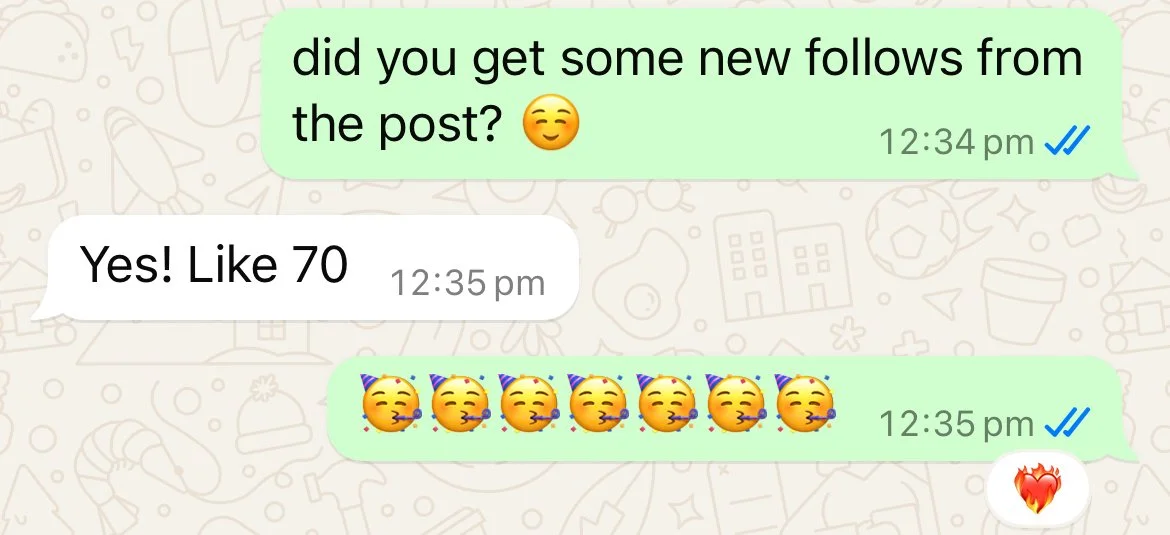Click the fifth party face emoji
The height and width of the screenshot is (535, 1170).
click(x=665, y=404)
